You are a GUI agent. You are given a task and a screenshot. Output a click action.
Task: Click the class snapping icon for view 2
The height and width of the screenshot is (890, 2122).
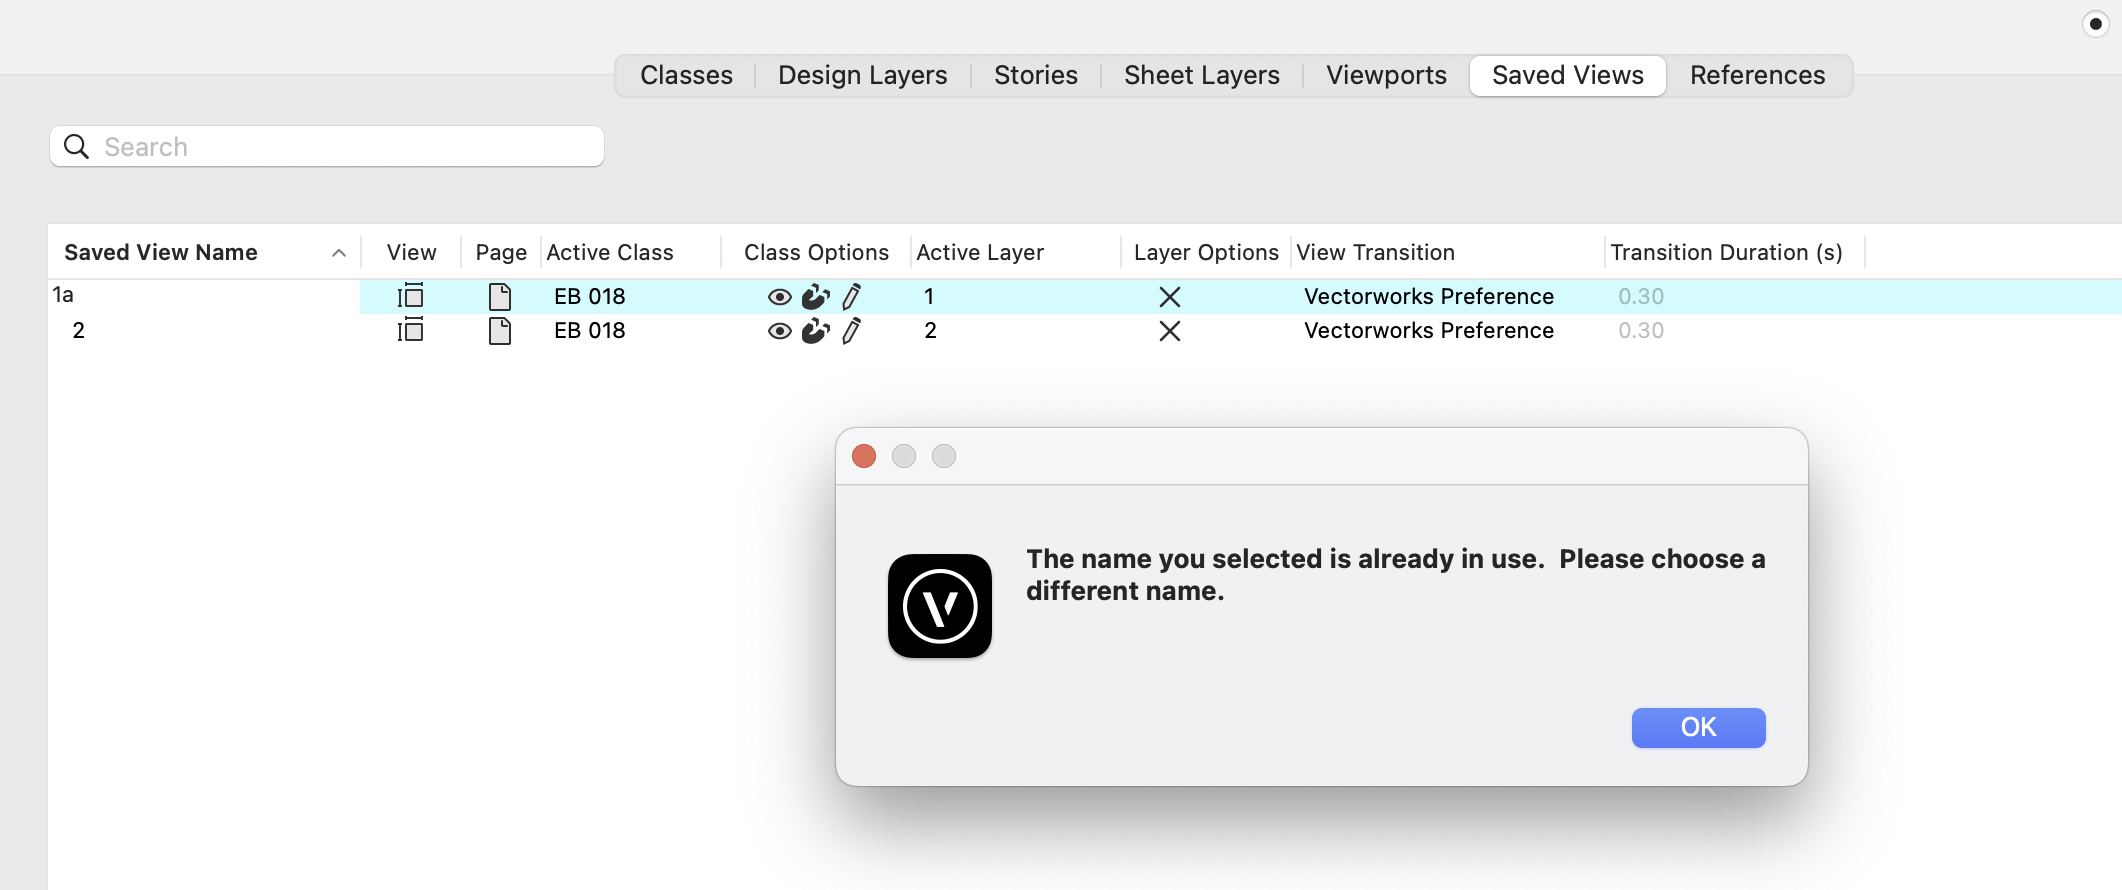(x=816, y=330)
